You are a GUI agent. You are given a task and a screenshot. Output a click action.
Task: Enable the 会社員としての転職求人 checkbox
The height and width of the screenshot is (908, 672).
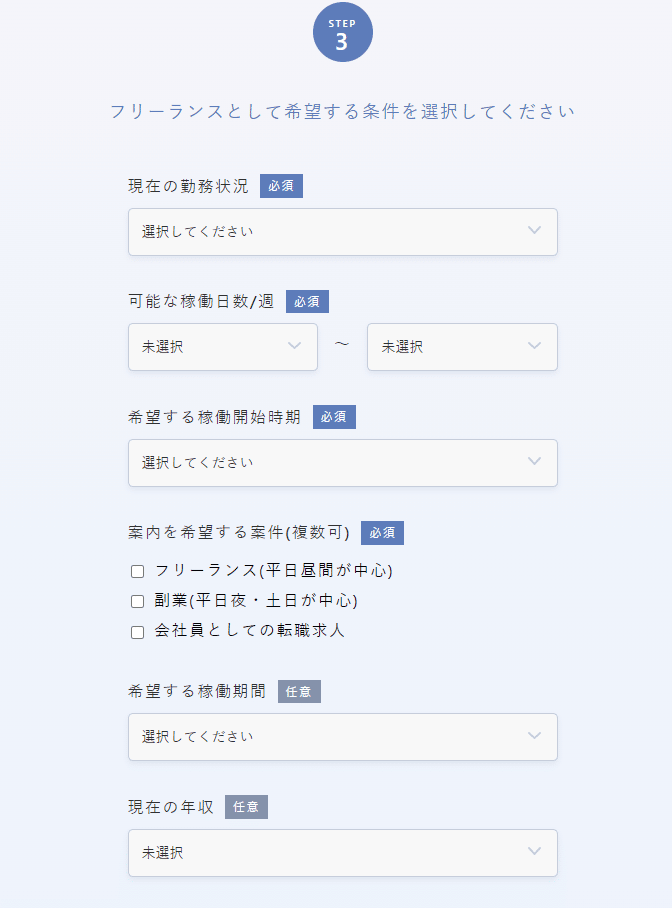(137, 632)
